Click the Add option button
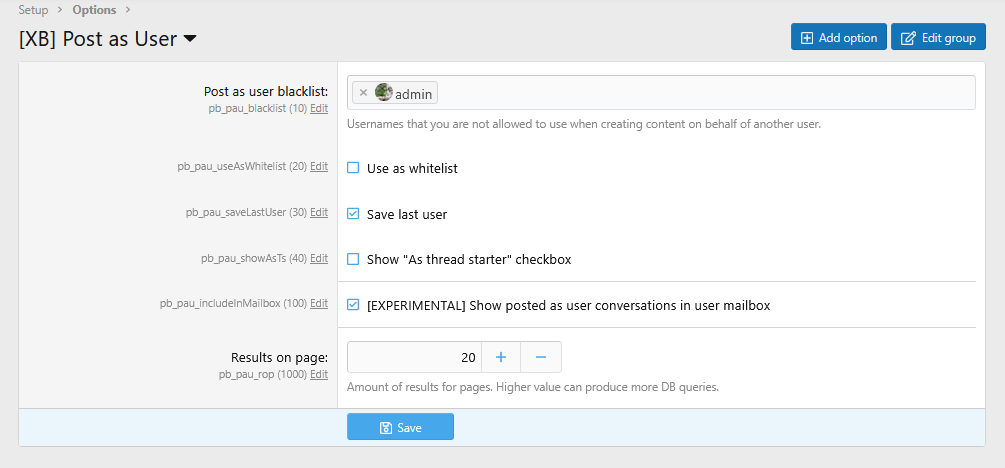This screenshot has width=1005, height=468. pos(838,38)
